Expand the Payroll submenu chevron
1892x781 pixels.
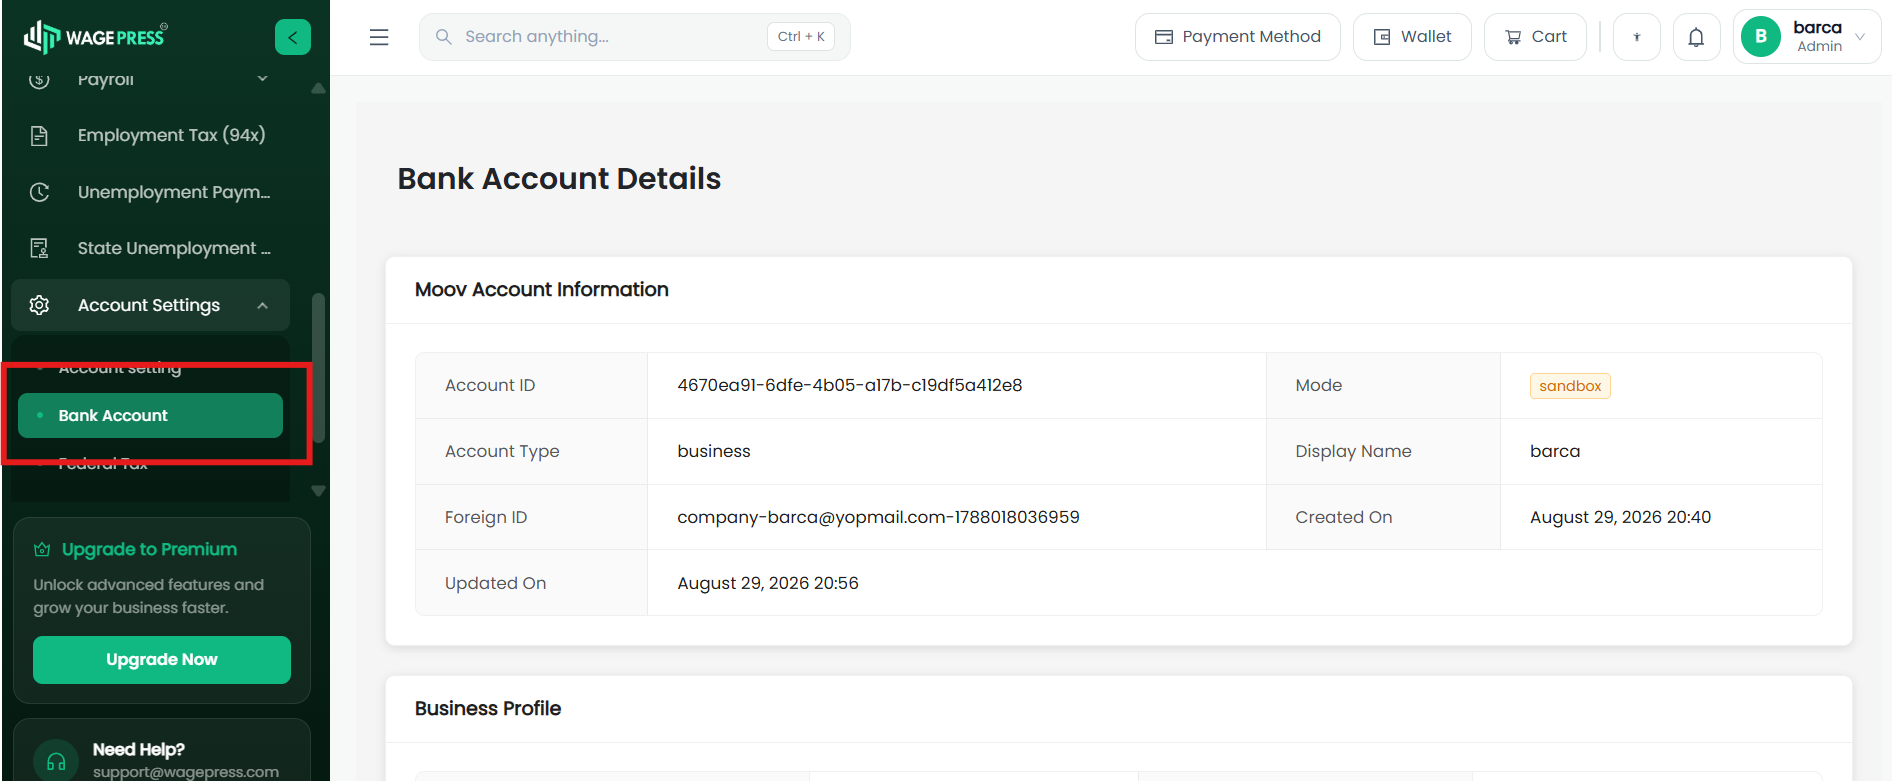point(263,79)
